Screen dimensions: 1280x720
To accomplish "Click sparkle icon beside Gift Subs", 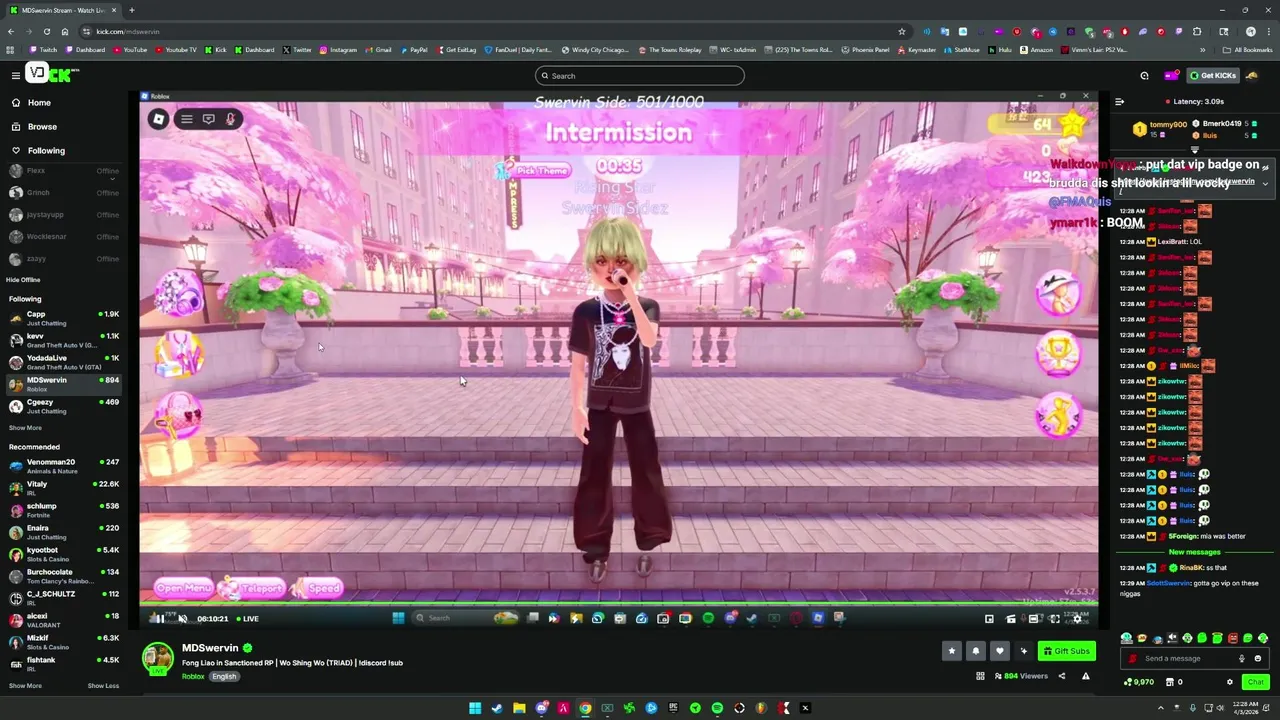I will click(x=1023, y=651).
